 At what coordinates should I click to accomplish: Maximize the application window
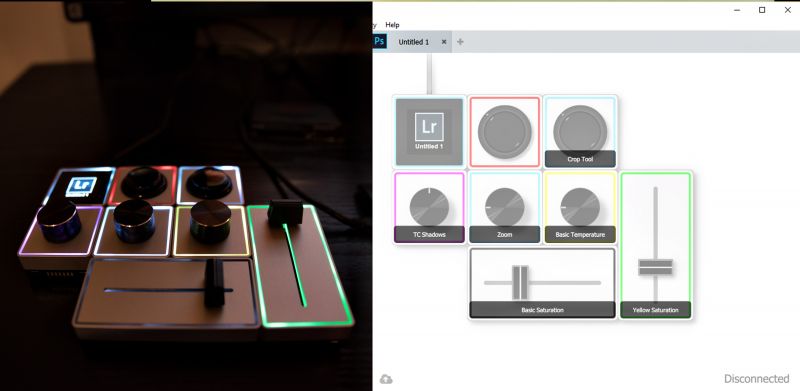click(762, 10)
